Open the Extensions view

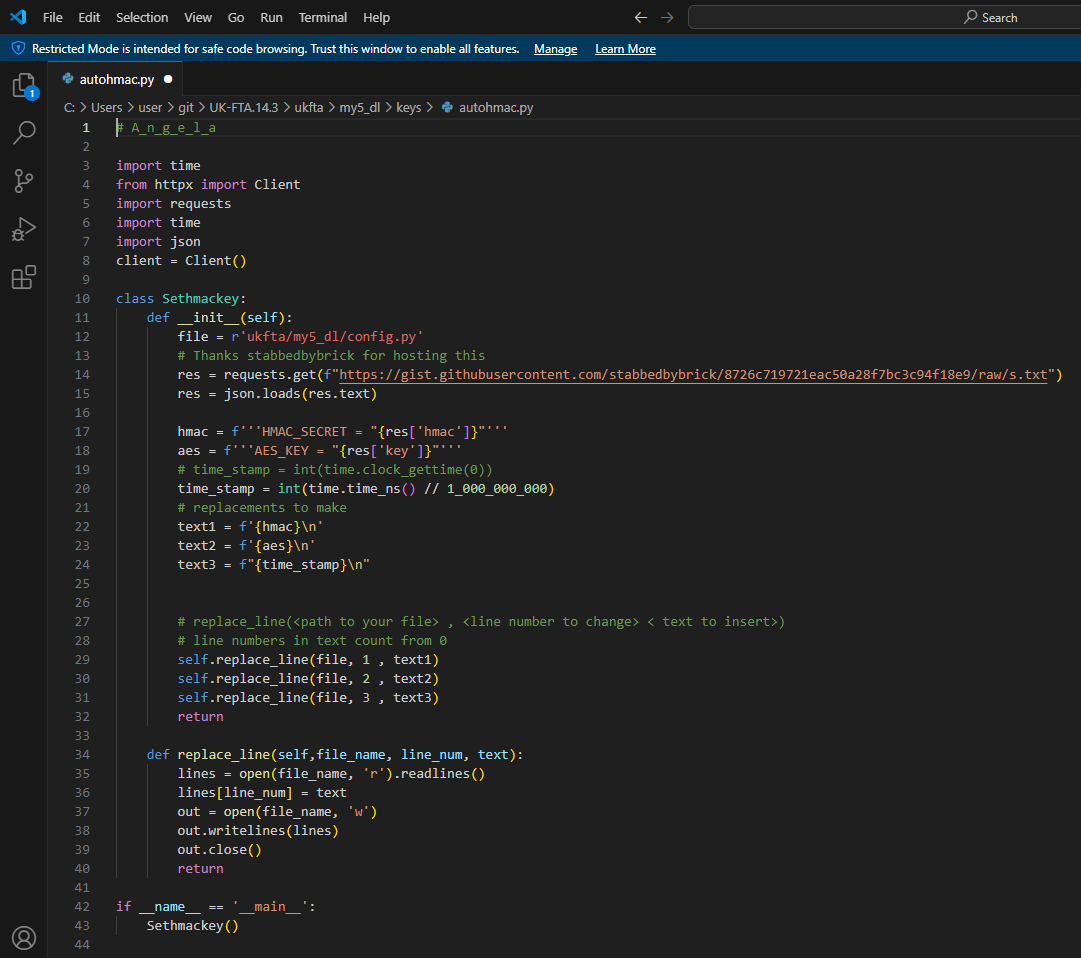[x=24, y=277]
